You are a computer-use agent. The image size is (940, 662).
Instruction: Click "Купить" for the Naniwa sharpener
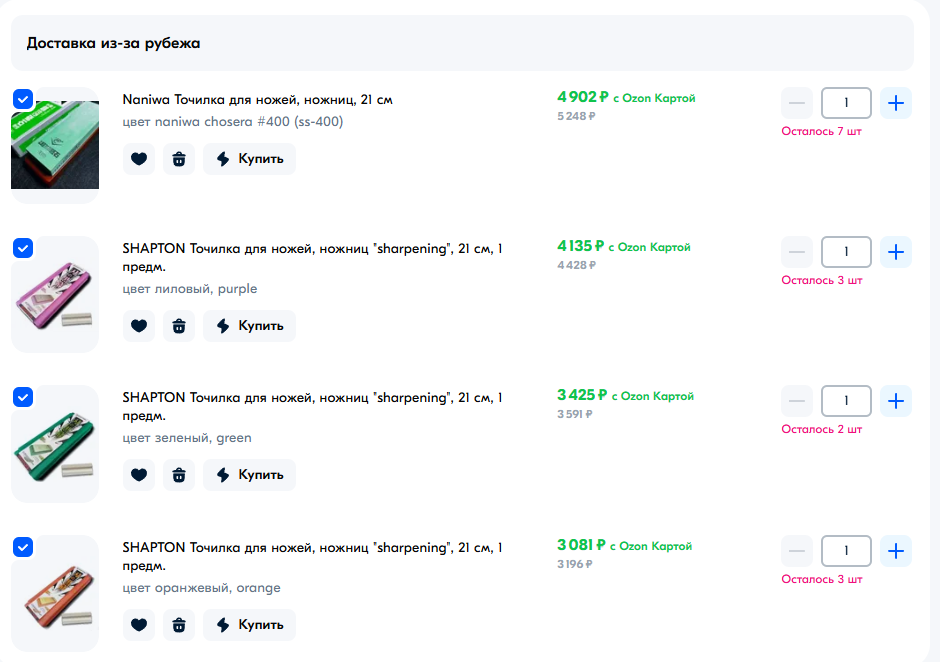click(250, 159)
